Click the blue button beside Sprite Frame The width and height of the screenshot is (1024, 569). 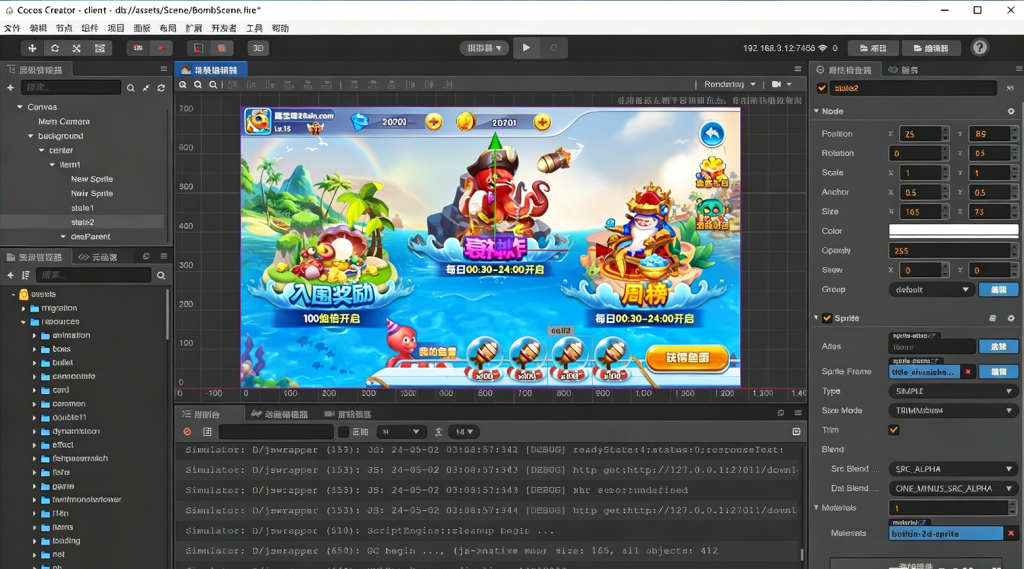tap(998, 371)
